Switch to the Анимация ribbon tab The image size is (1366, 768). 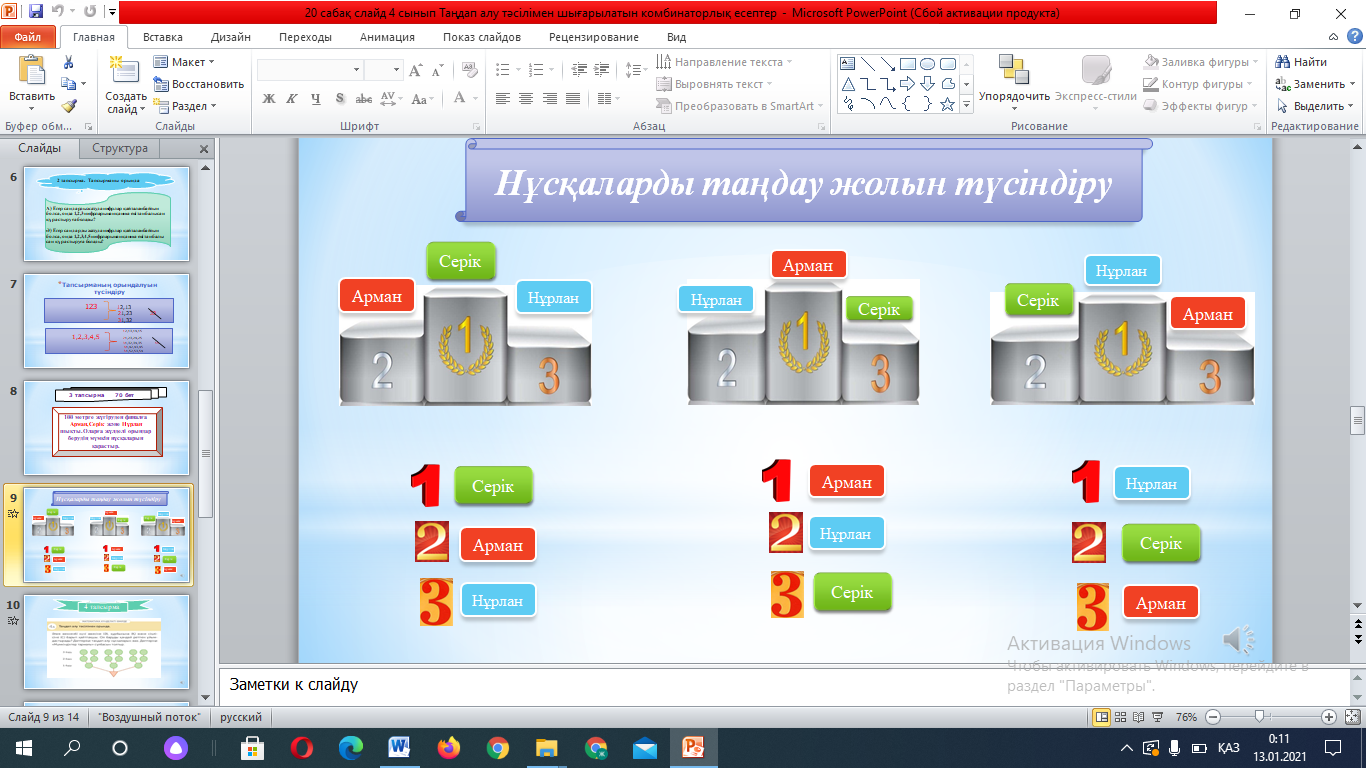point(387,37)
